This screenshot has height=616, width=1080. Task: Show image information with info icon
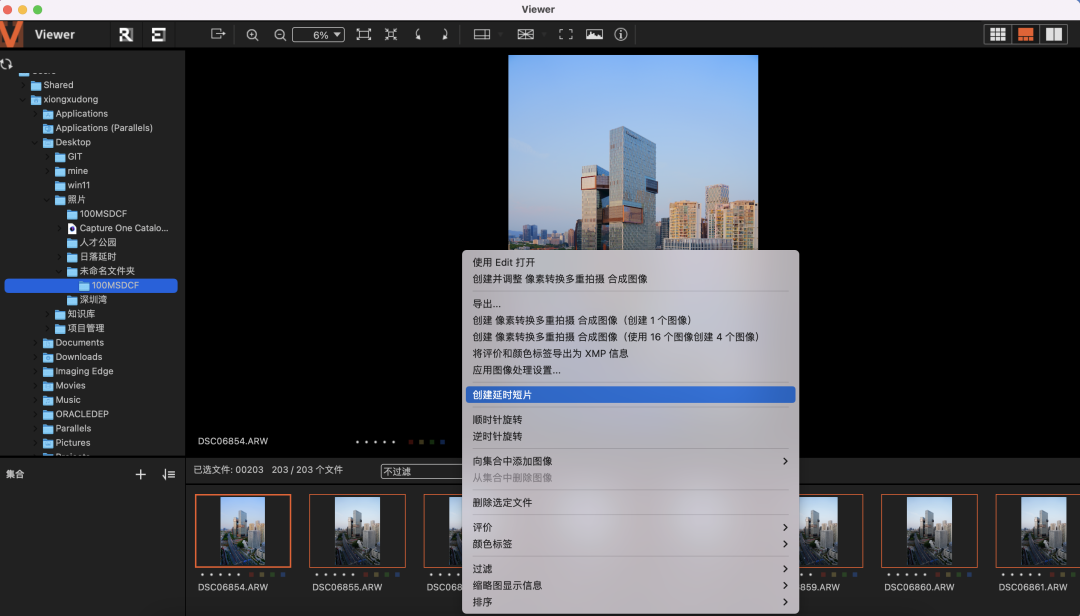pos(621,34)
